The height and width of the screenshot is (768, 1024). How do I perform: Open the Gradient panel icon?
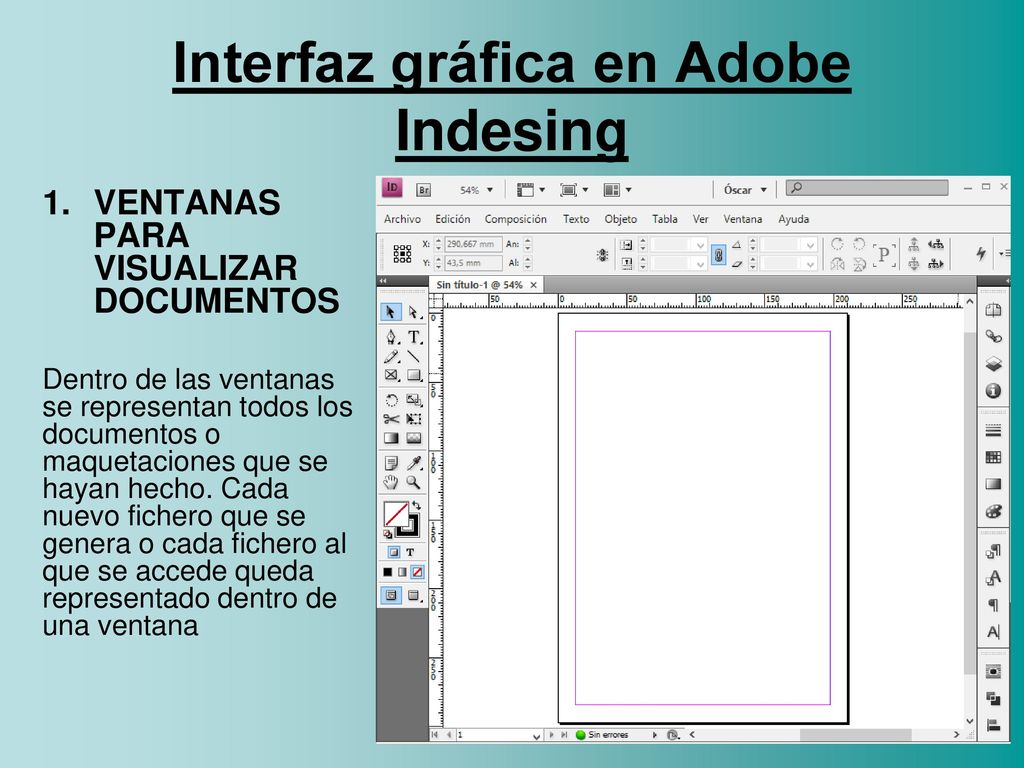tap(993, 484)
